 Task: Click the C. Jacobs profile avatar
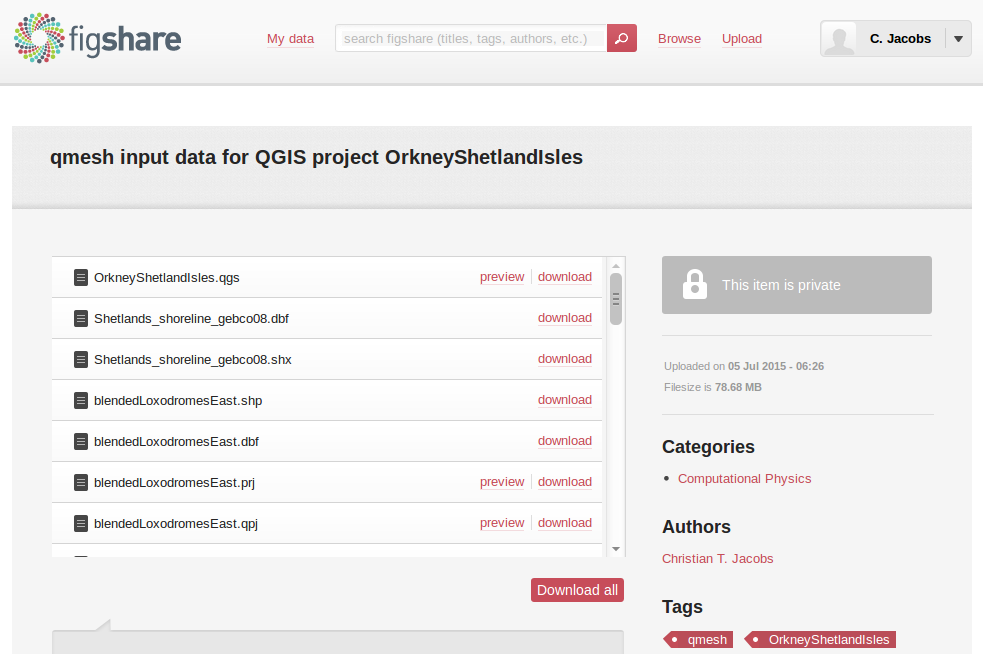coord(842,39)
